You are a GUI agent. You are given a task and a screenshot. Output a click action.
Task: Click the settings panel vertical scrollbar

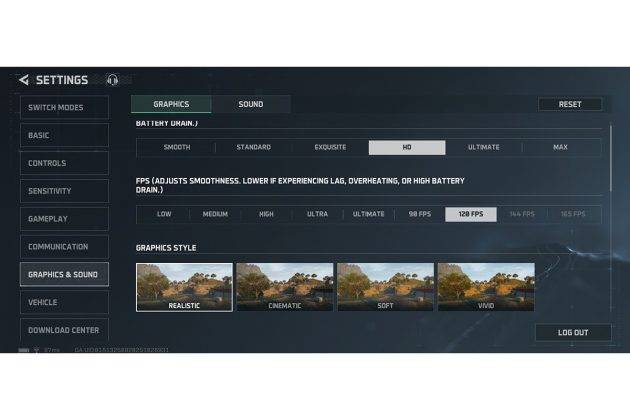[x=611, y=159]
